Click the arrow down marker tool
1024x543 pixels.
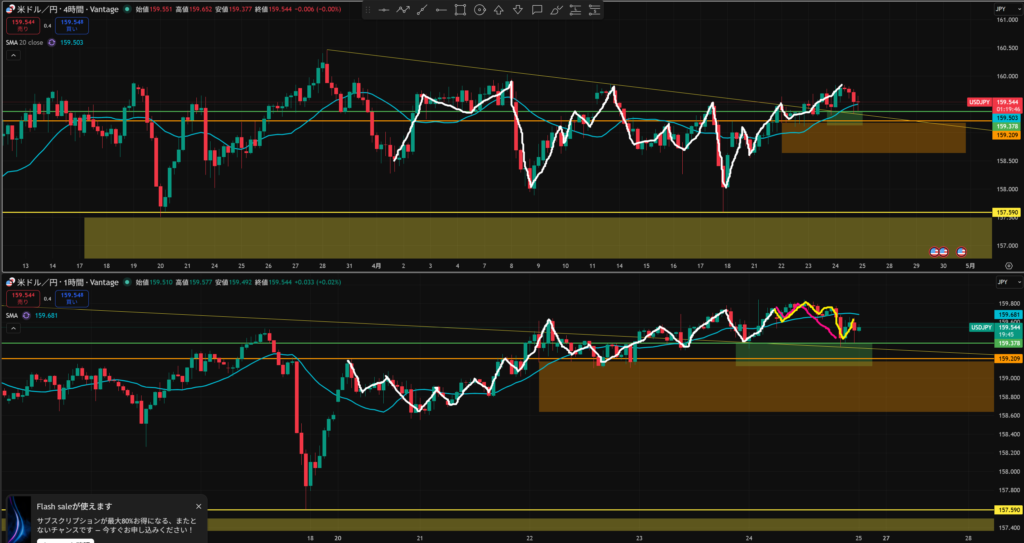518,10
